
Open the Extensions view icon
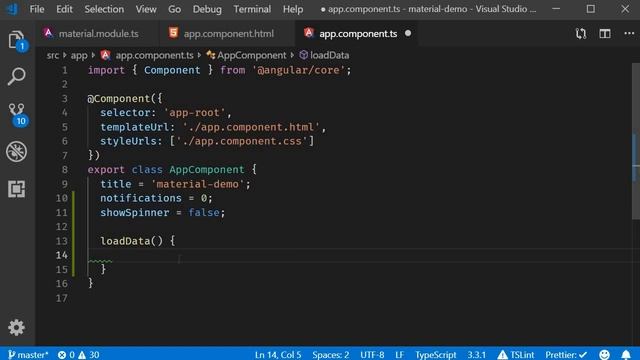click(x=16, y=189)
